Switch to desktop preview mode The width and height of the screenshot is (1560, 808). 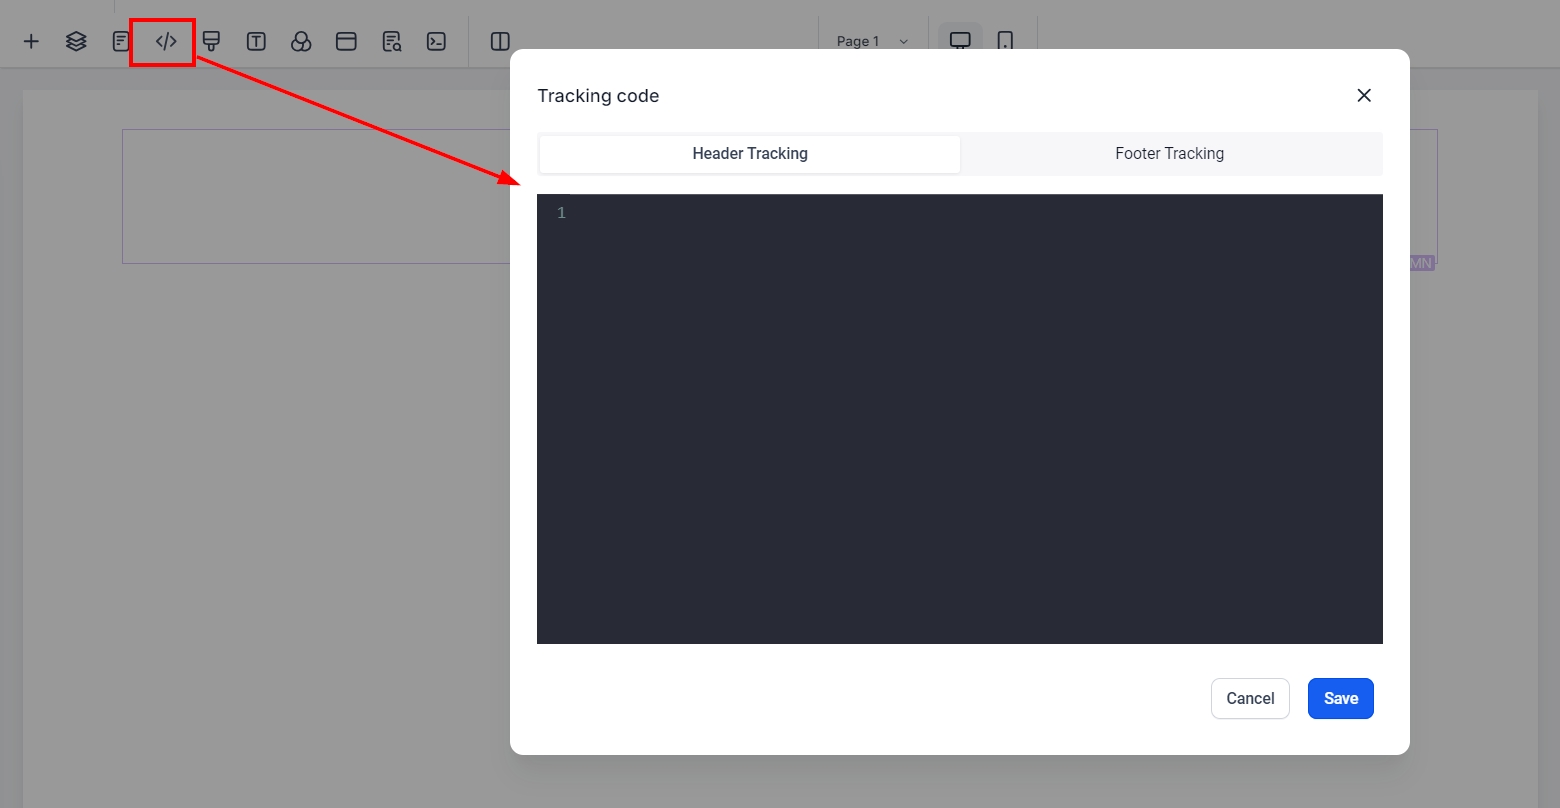pyautogui.click(x=960, y=41)
